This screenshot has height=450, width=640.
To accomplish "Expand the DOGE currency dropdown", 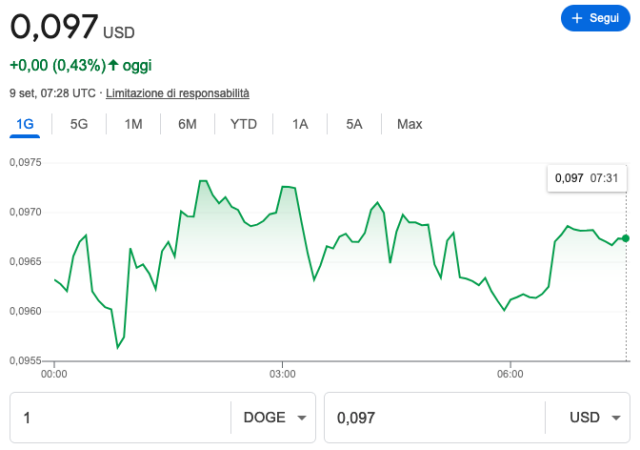I will (273, 418).
